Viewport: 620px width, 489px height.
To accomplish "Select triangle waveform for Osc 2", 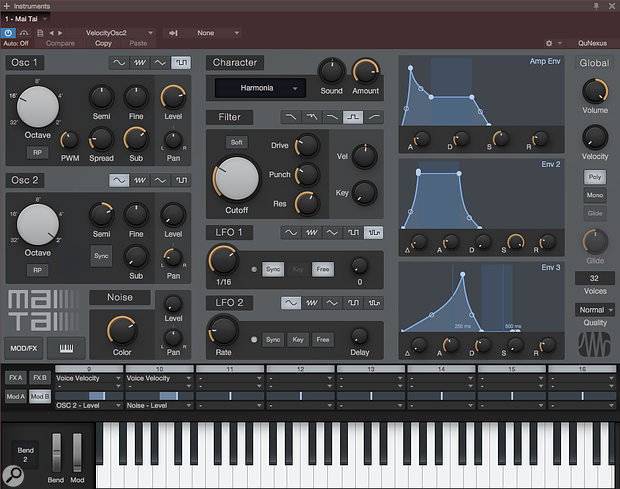I will tap(160, 180).
